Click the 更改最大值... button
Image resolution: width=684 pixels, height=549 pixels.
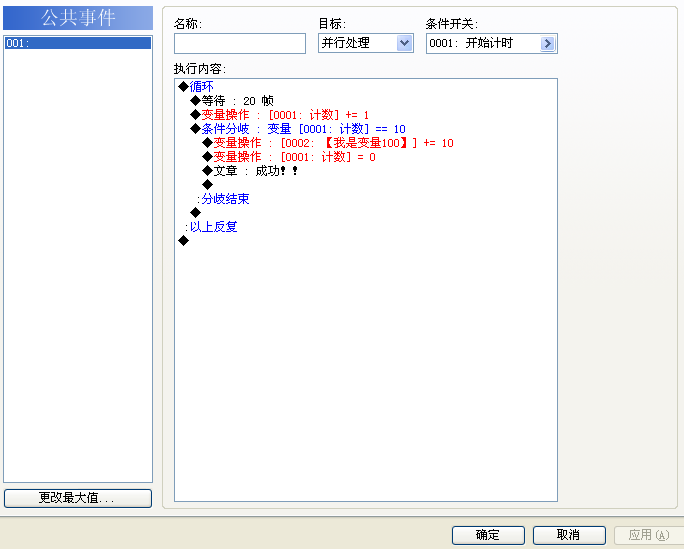(x=78, y=498)
